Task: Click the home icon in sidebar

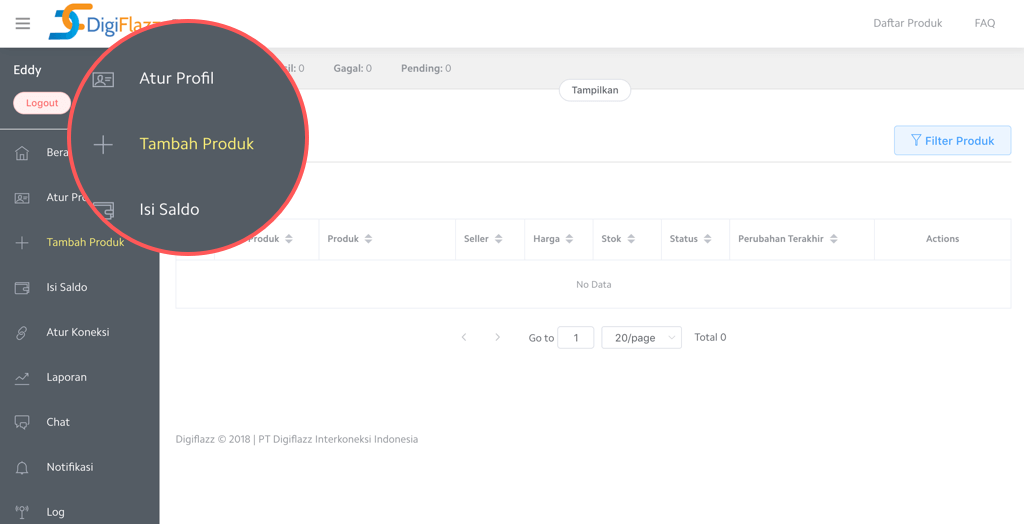Action: (22, 153)
